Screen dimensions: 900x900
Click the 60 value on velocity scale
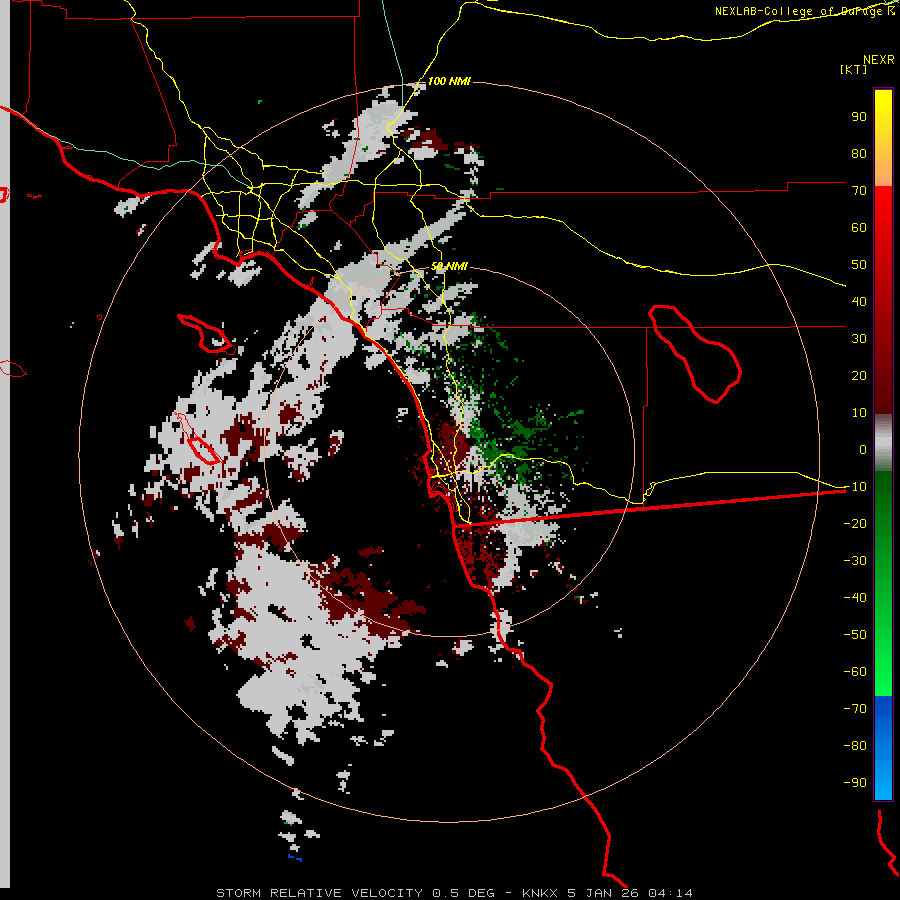859,227
